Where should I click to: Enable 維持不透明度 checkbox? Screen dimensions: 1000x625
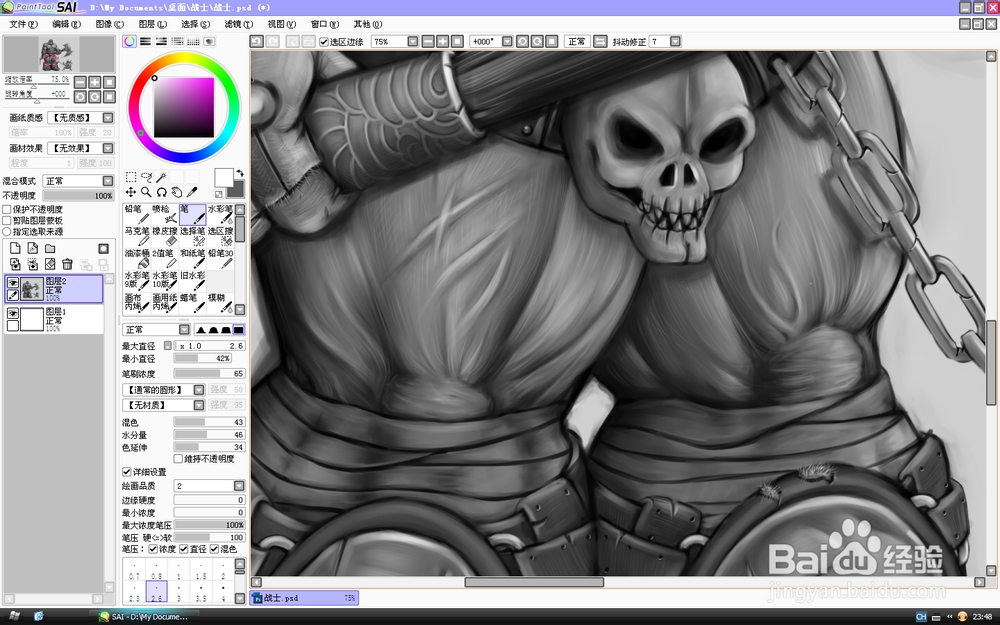click(x=179, y=459)
